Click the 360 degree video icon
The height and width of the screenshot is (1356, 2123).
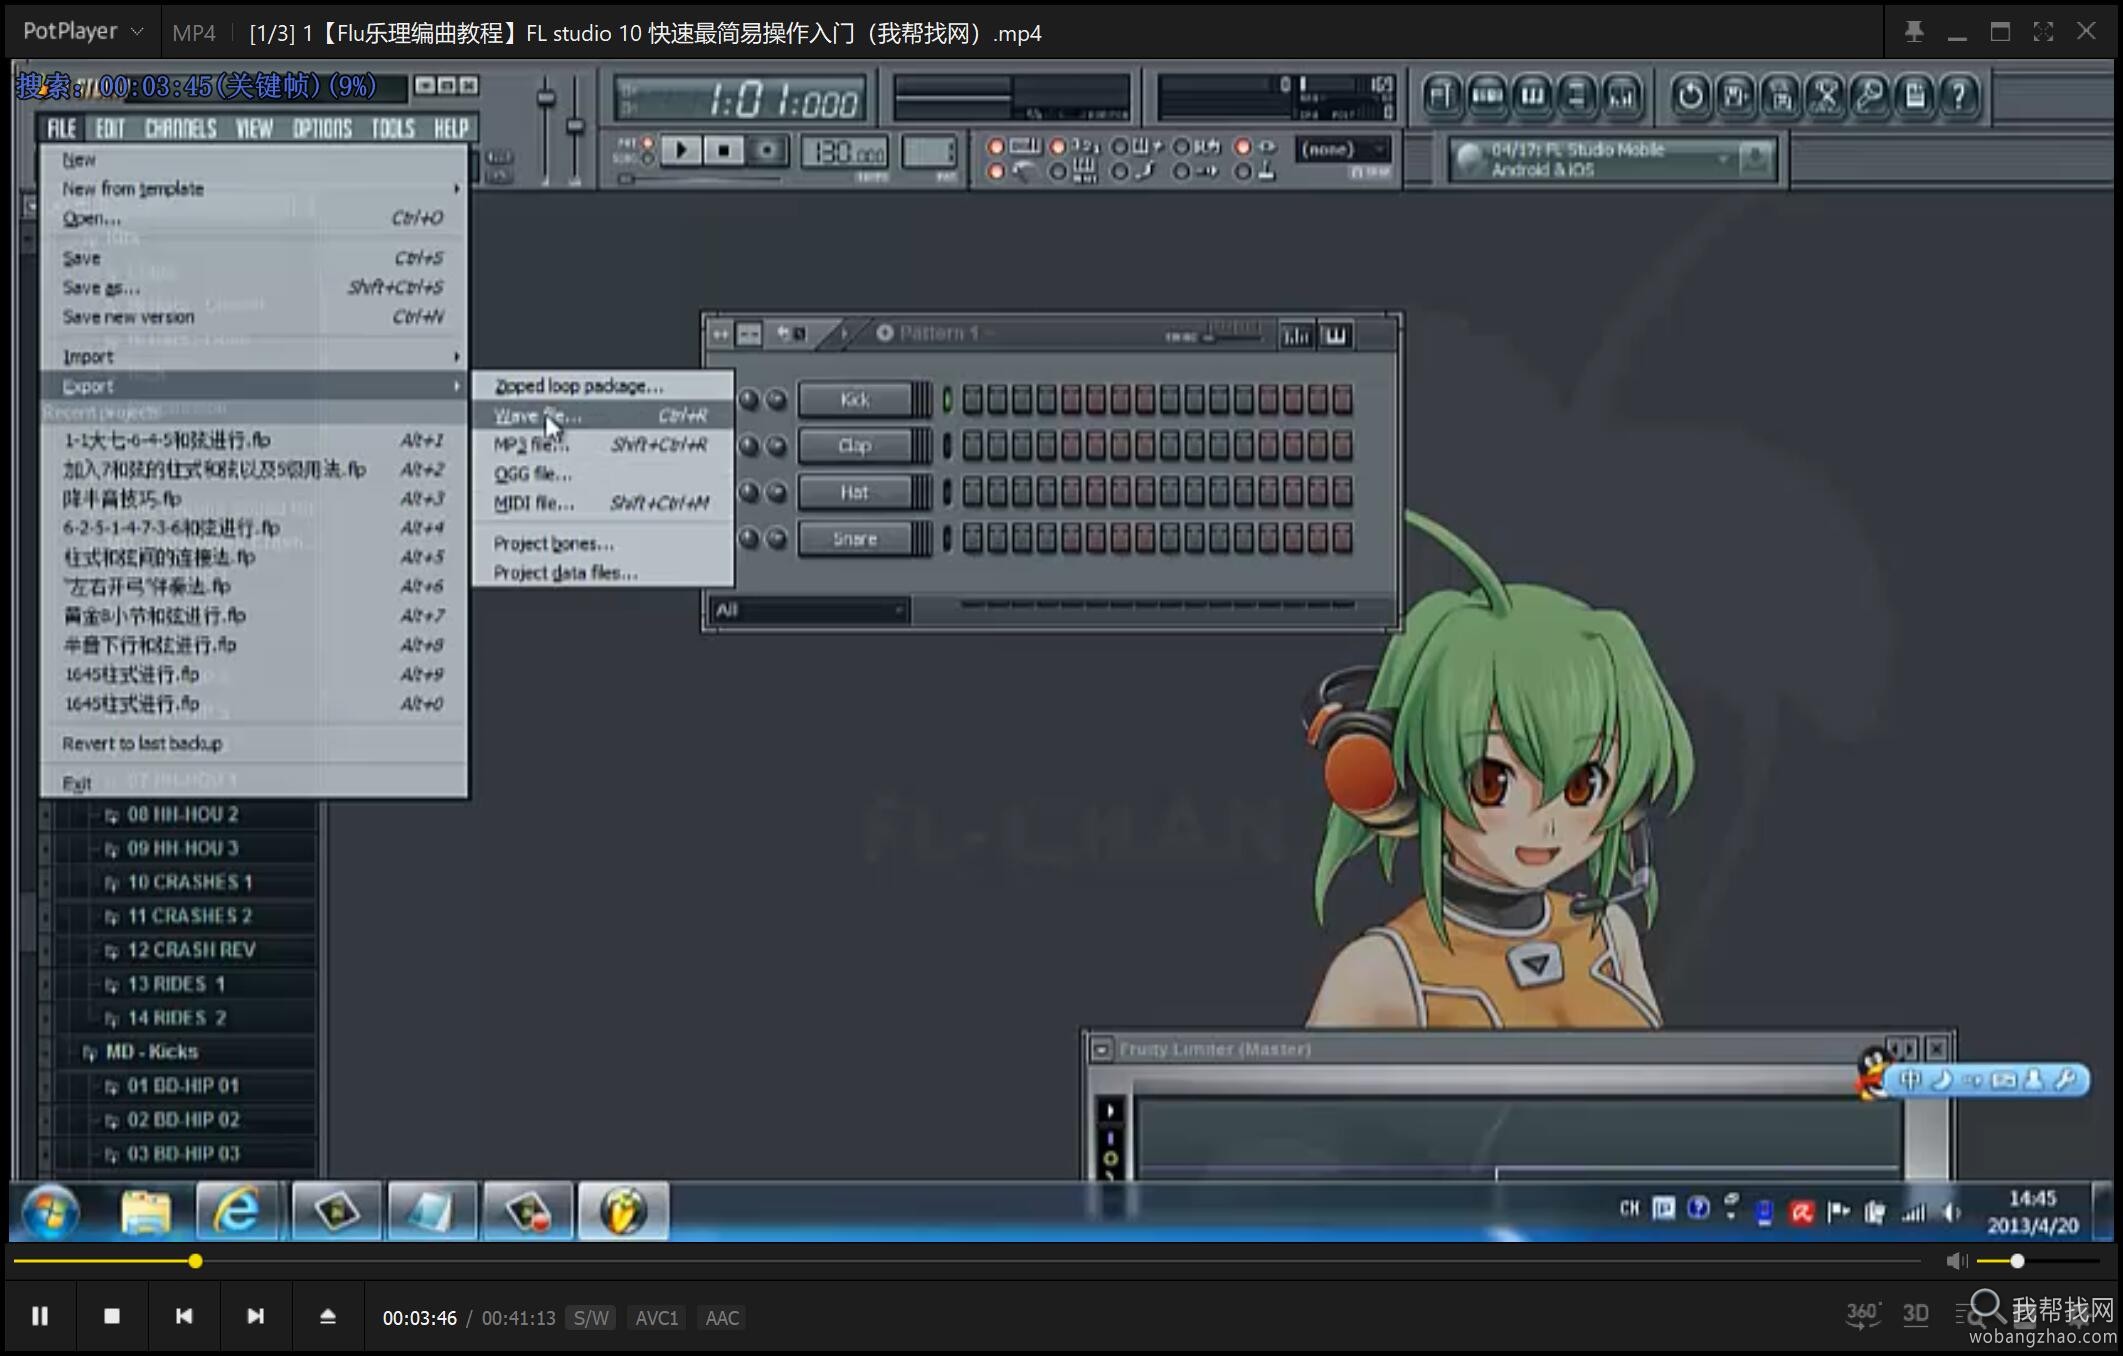pyautogui.click(x=1863, y=1315)
